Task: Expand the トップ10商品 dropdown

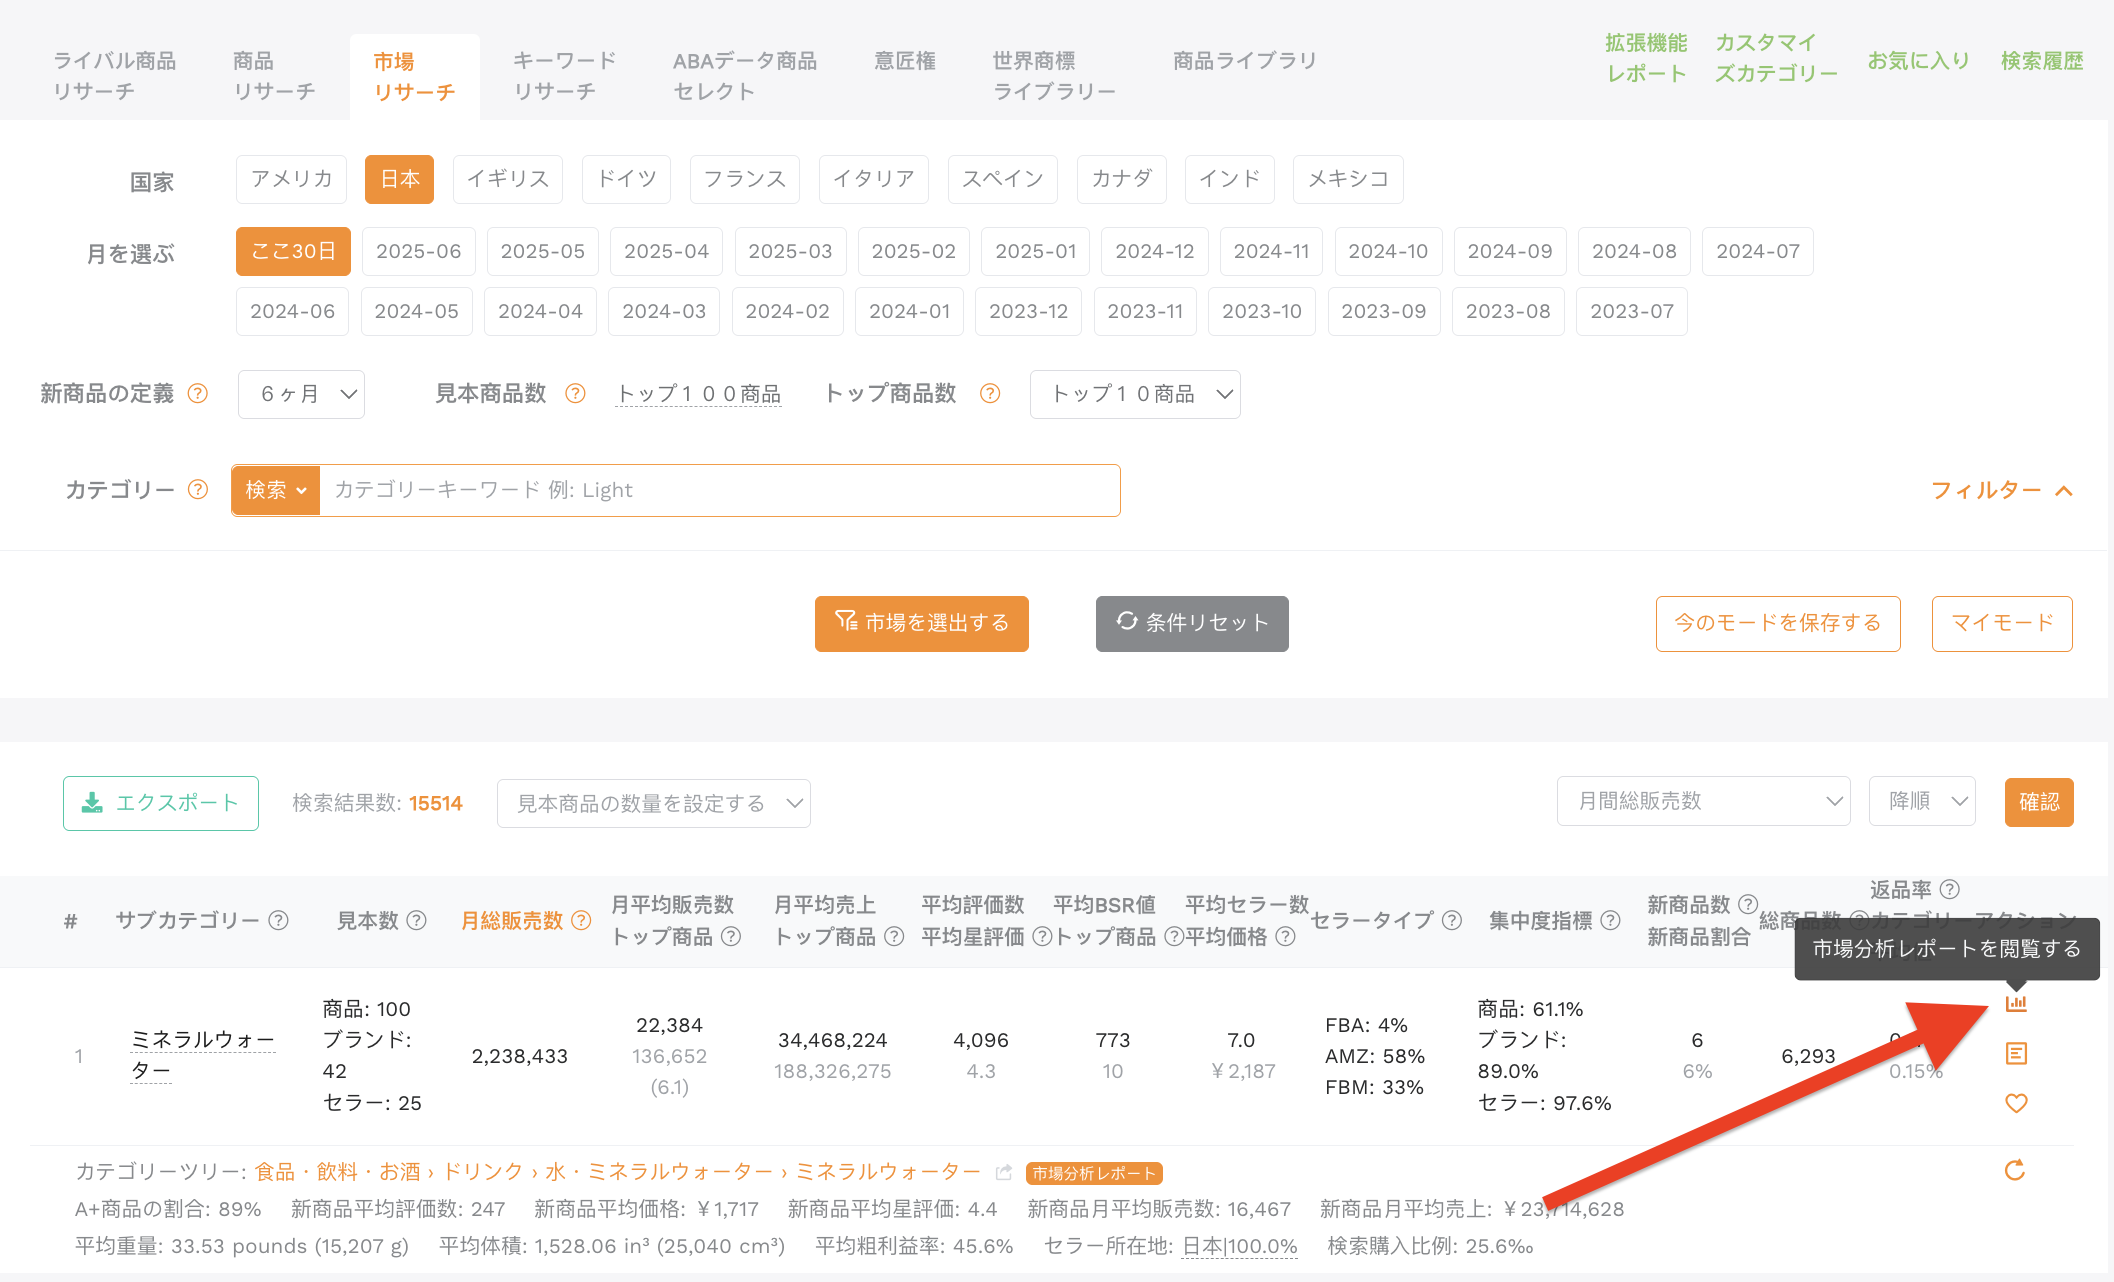Action: 1135,394
